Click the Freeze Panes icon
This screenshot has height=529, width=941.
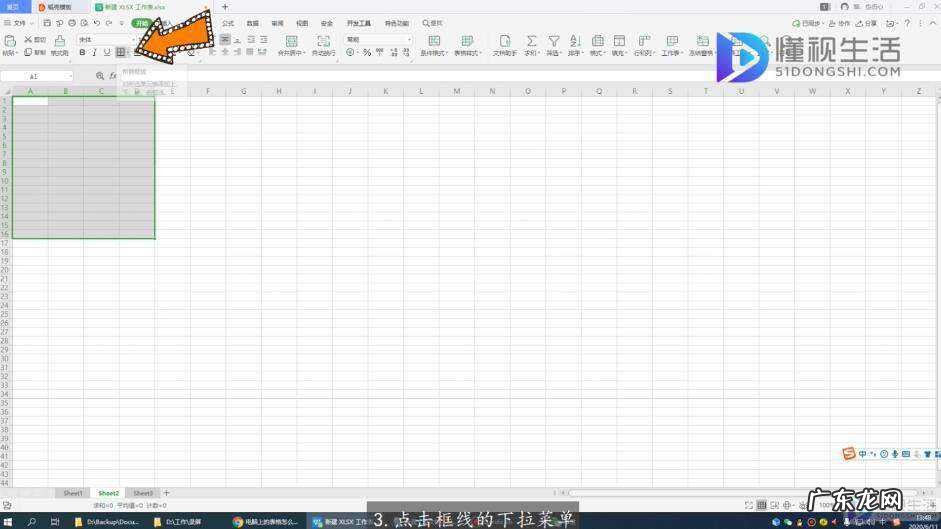pos(702,41)
